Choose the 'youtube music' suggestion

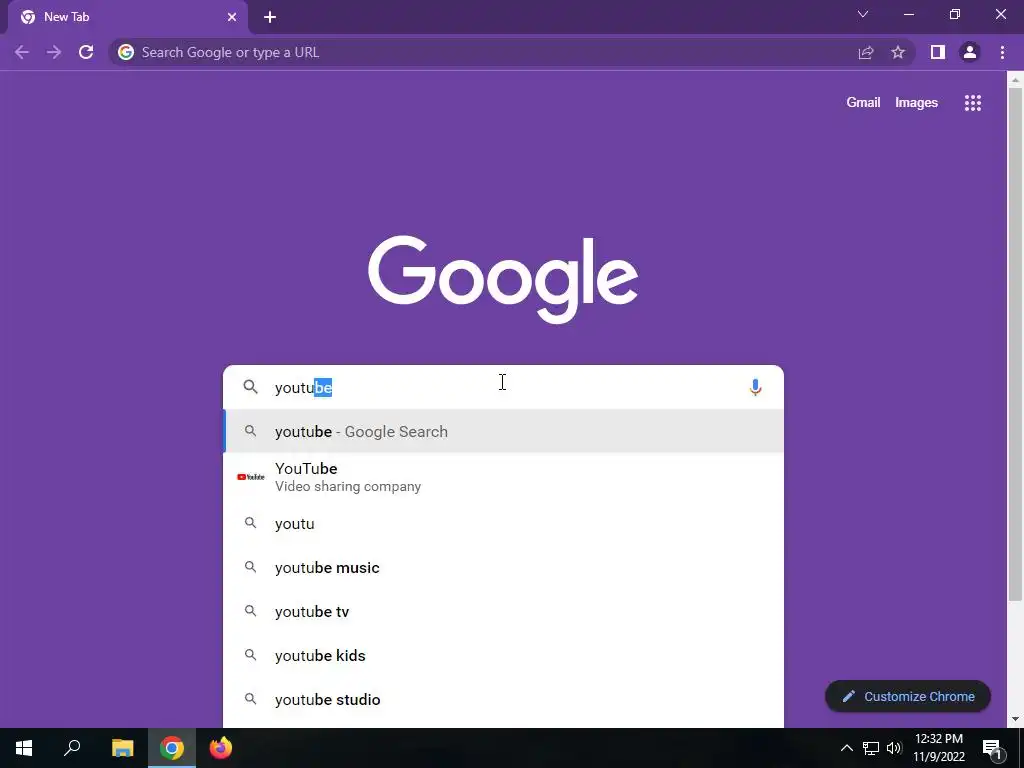tap(504, 568)
